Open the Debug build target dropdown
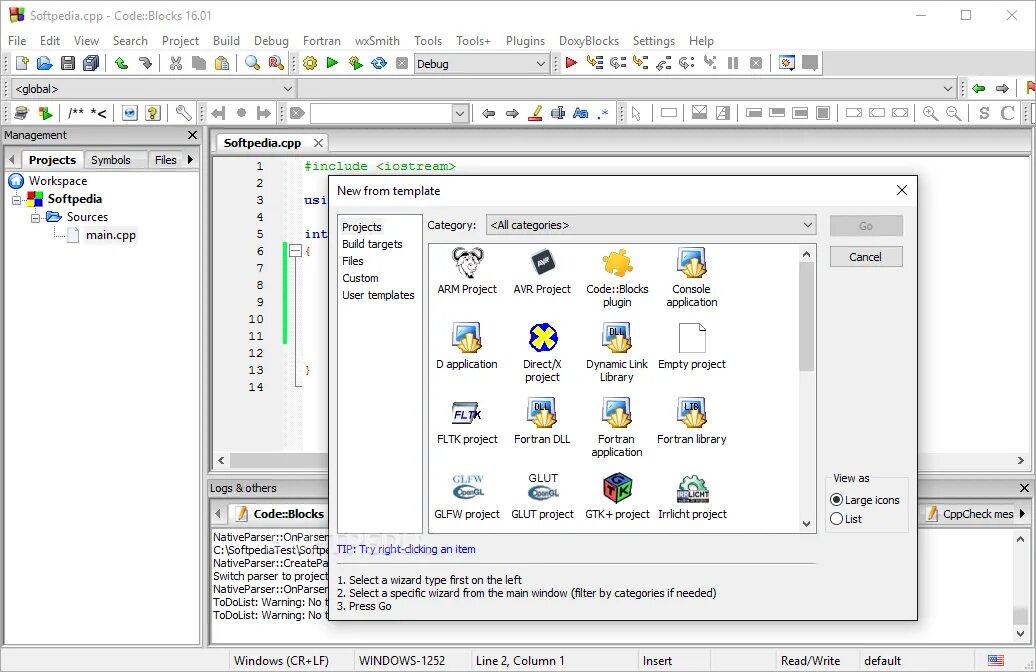 [x=482, y=63]
